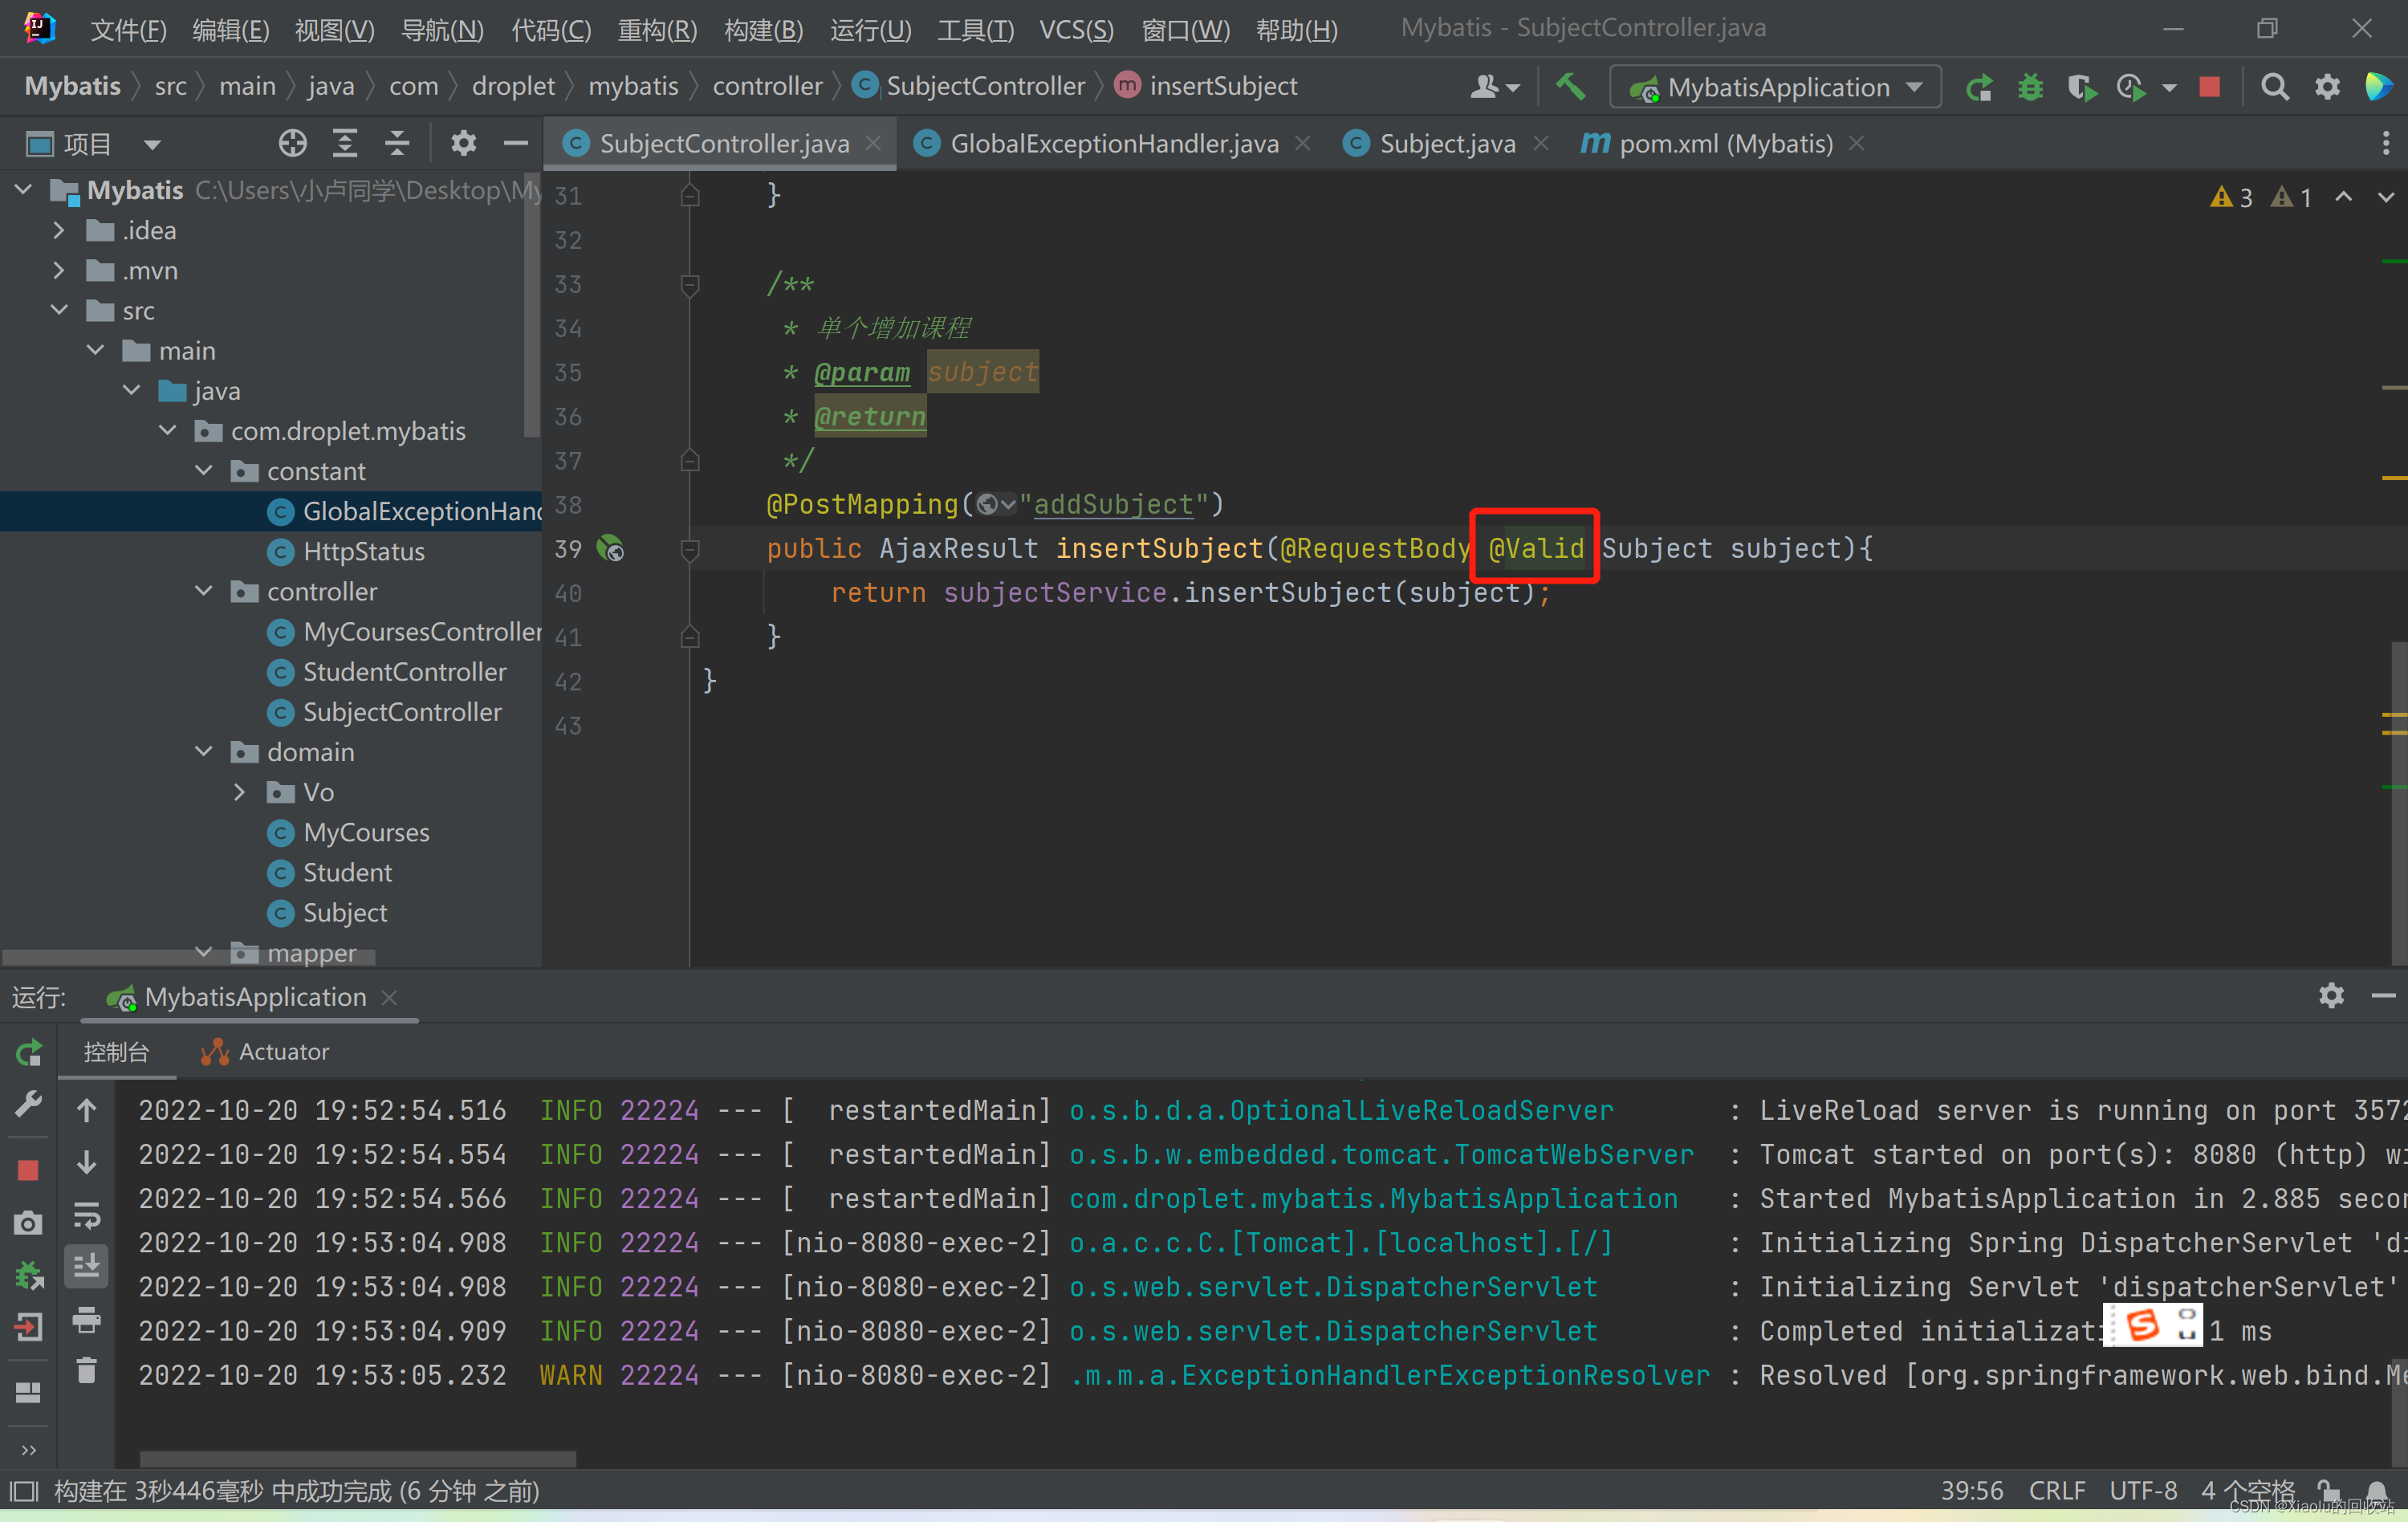
Task: Click the addSubject URL link in PostMapping
Action: (1113, 504)
